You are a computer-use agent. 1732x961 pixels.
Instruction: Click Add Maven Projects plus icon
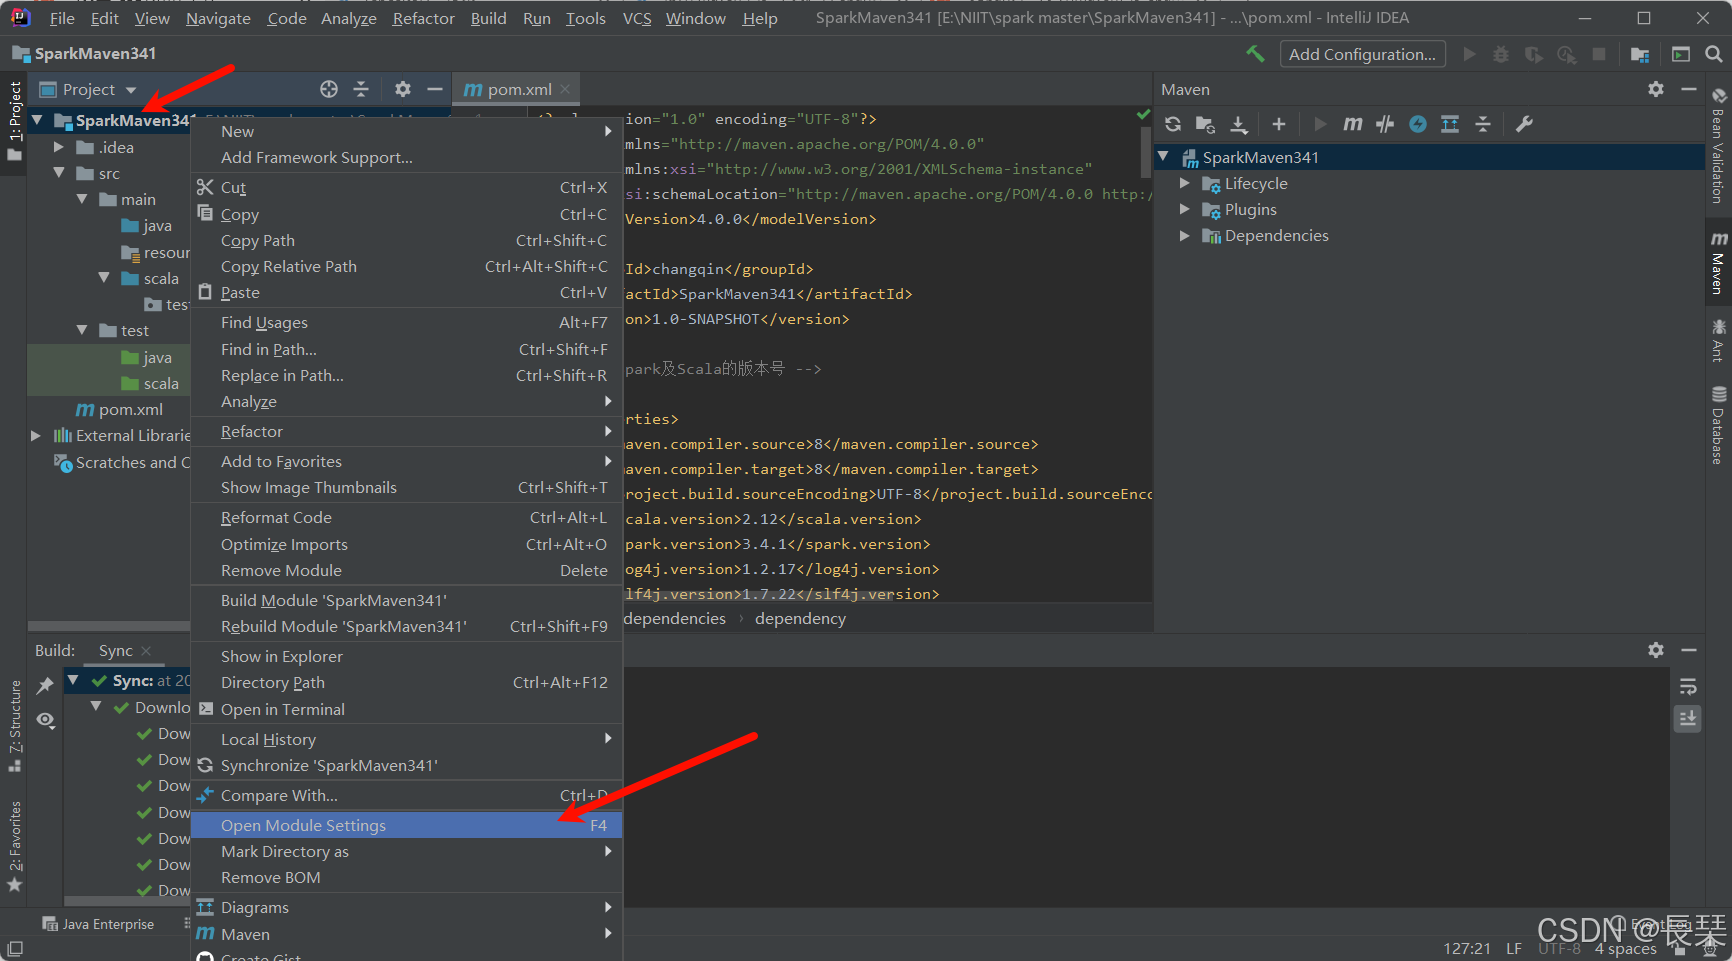tap(1278, 124)
